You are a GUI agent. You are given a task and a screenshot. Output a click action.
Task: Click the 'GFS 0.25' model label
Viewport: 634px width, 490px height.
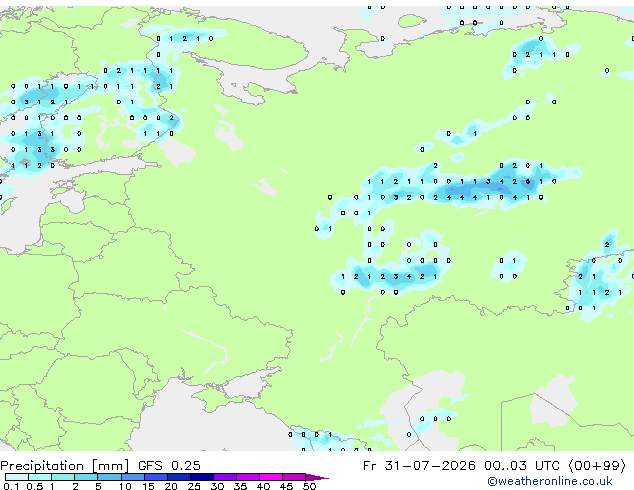click(x=169, y=466)
